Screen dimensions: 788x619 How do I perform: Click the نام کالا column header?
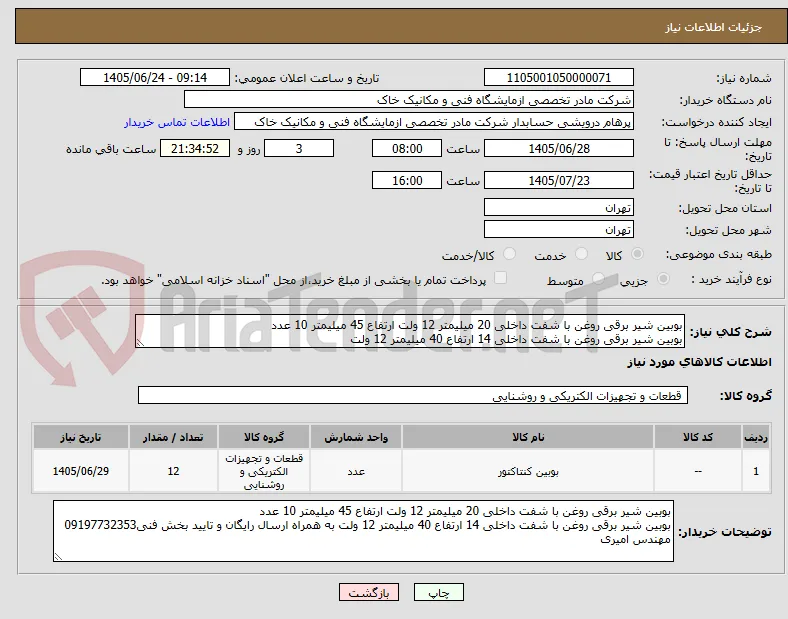pos(528,437)
